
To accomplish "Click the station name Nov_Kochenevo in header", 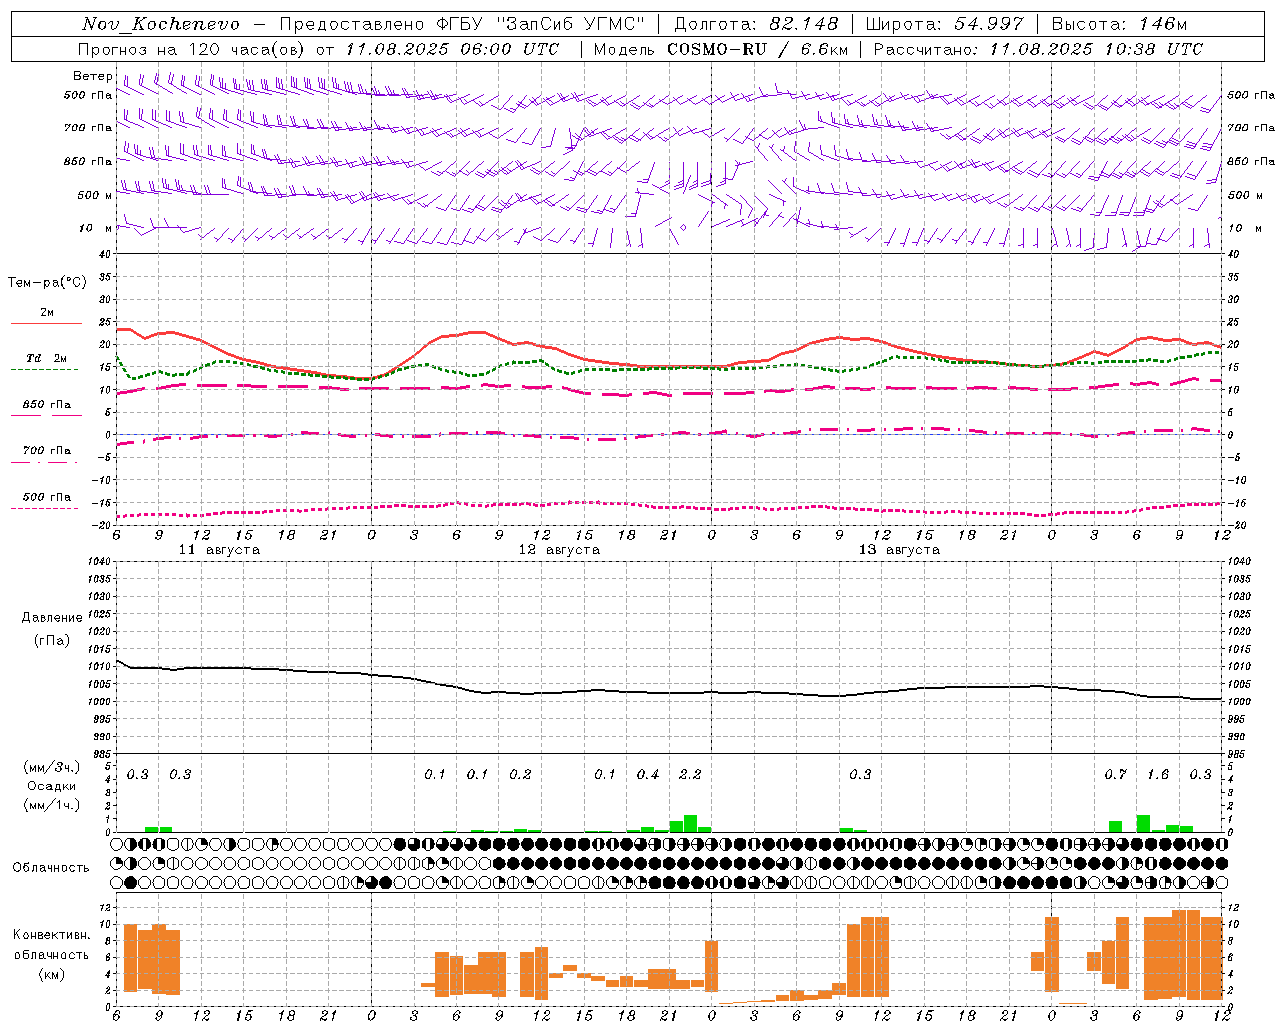I will click(x=161, y=24).
